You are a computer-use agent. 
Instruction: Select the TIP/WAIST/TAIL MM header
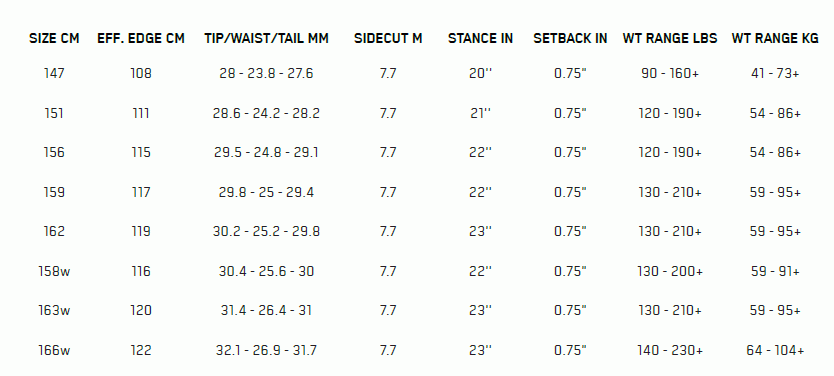coord(266,38)
